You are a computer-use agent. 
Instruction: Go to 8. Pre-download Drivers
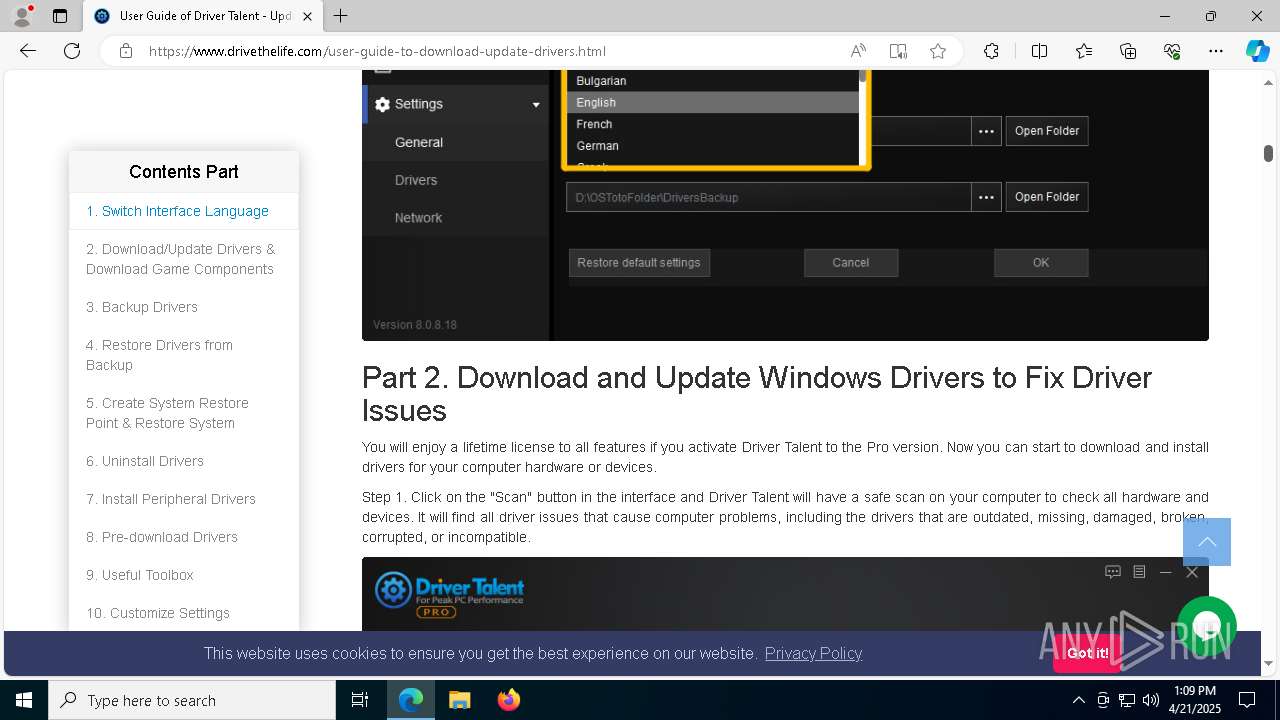(162, 537)
